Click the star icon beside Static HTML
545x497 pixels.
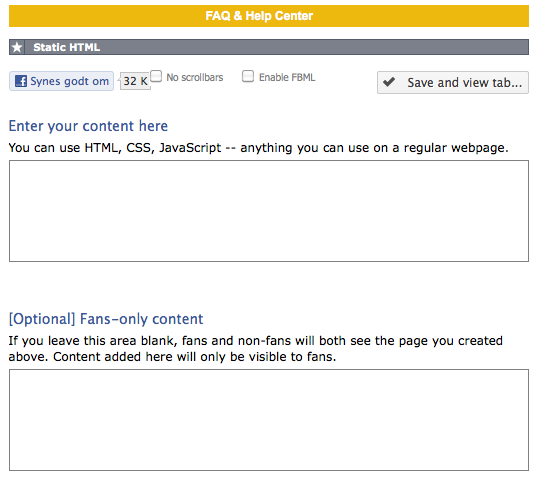pos(17,47)
